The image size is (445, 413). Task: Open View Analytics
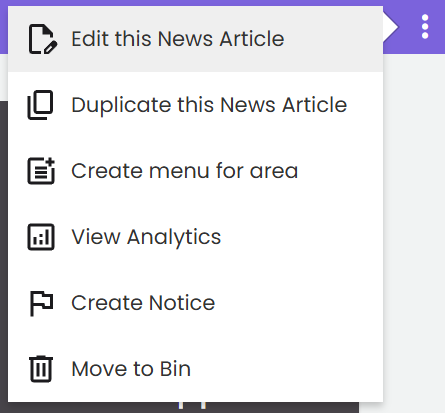[x=195, y=237]
